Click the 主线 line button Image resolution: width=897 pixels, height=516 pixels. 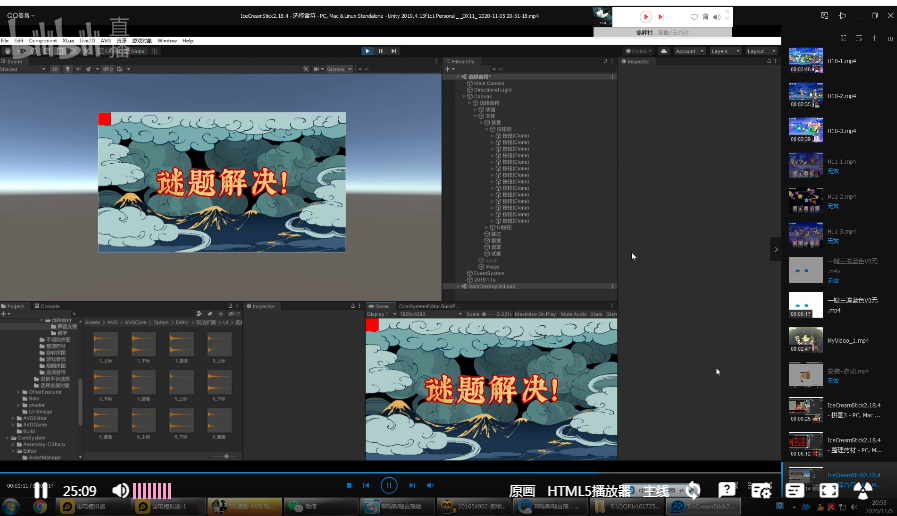656,491
